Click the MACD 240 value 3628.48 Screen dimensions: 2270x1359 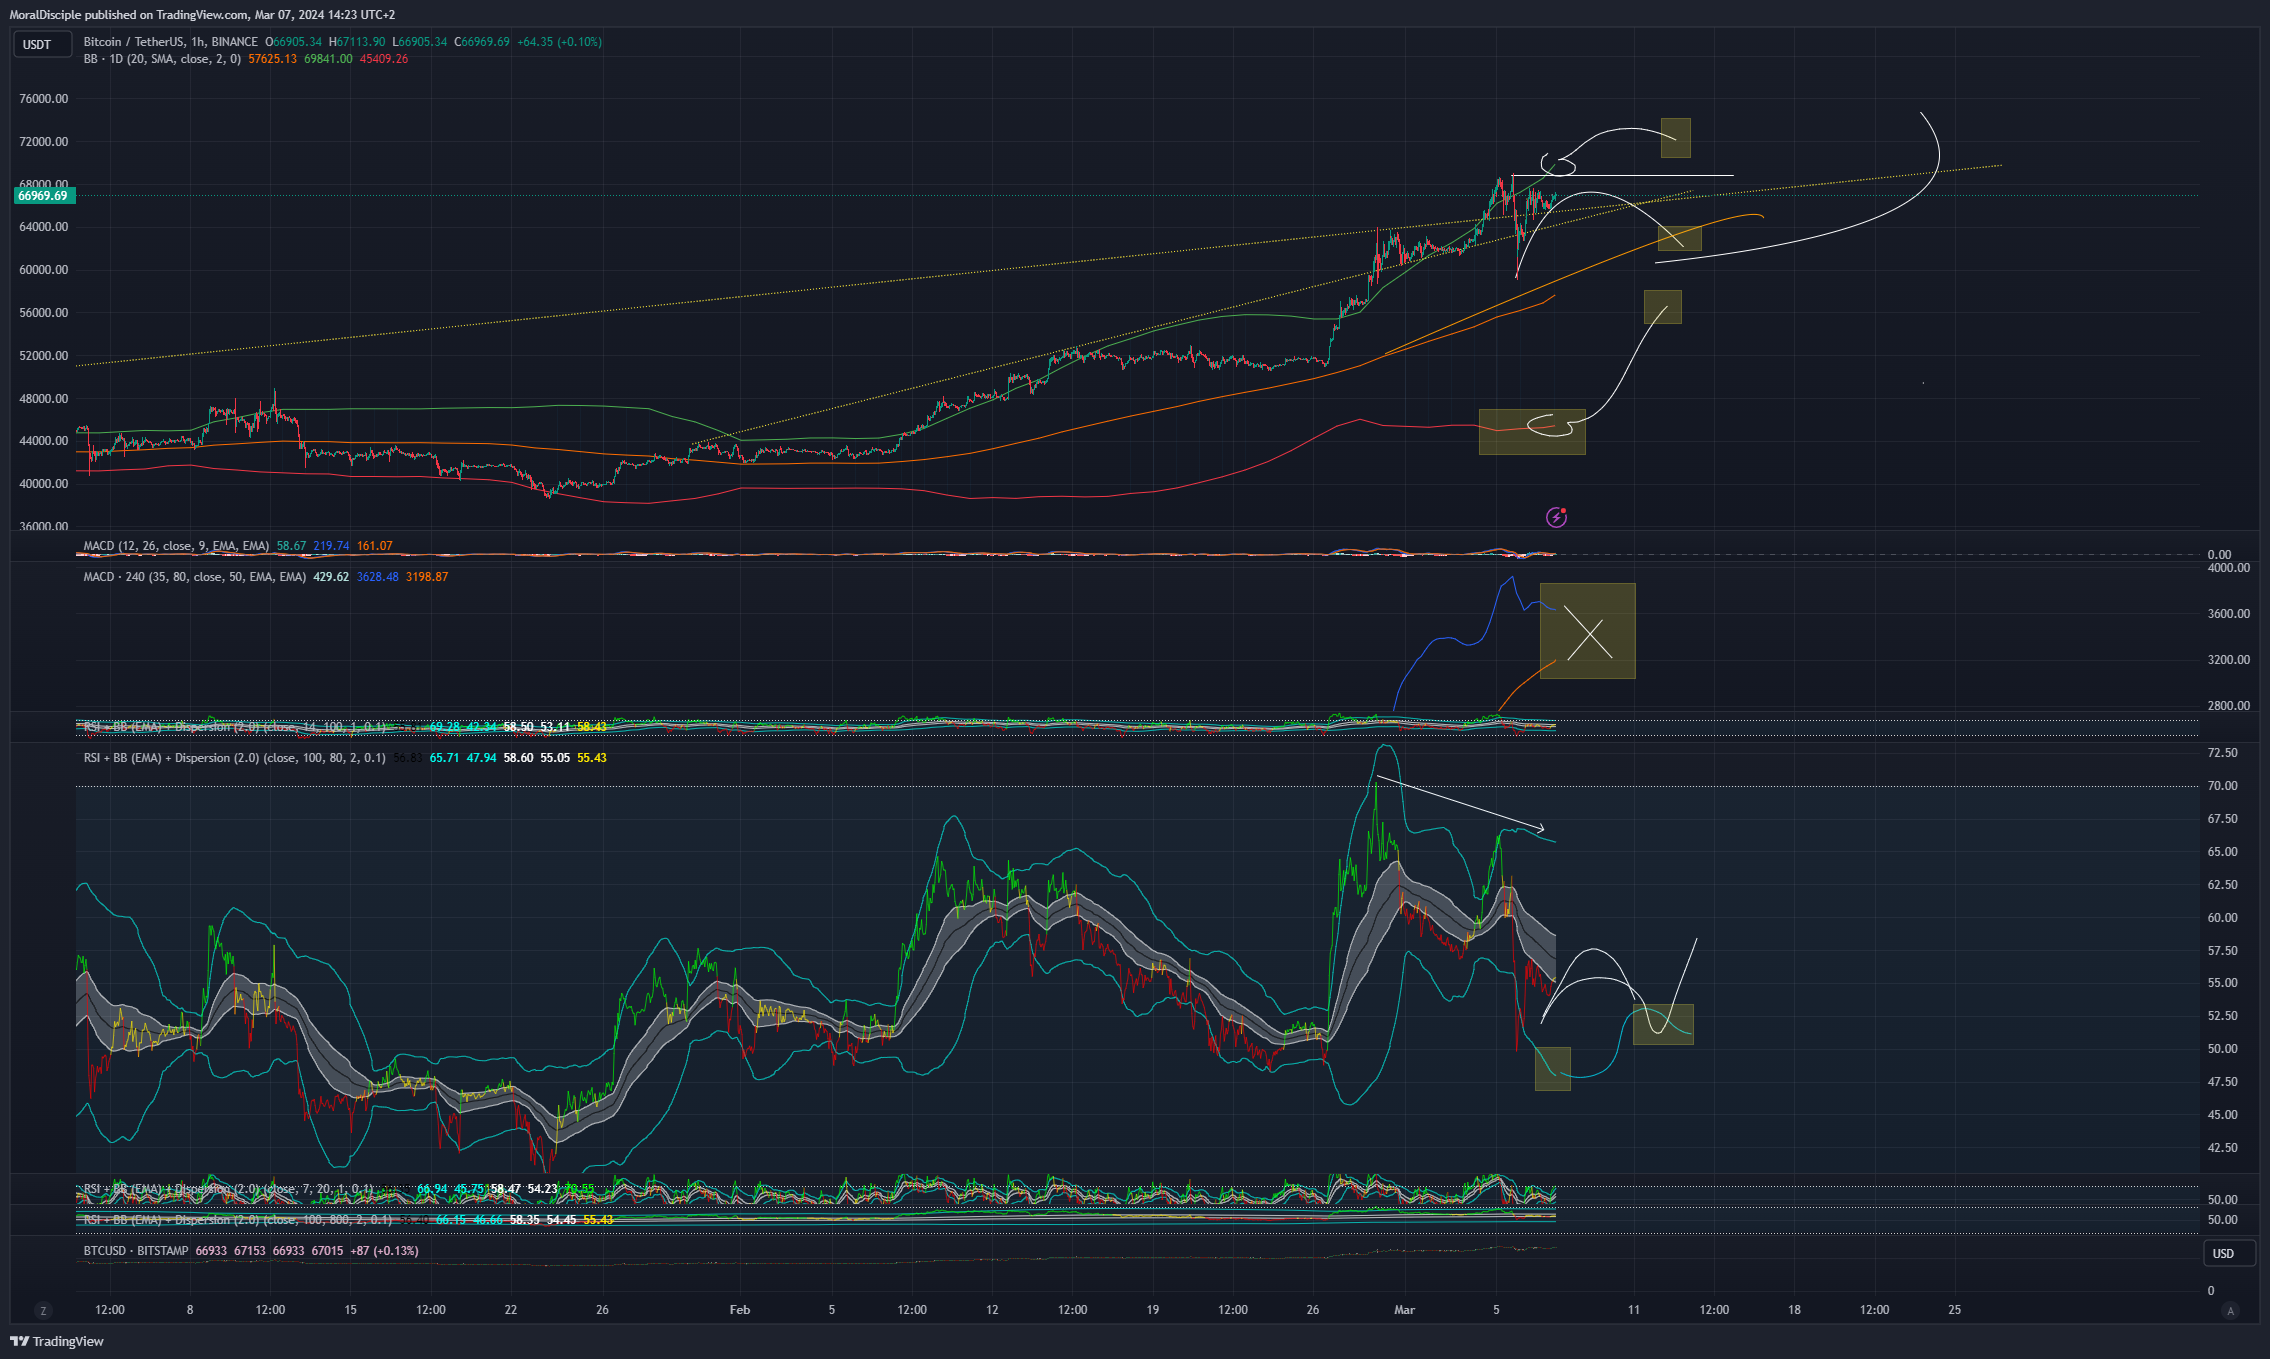point(377,577)
